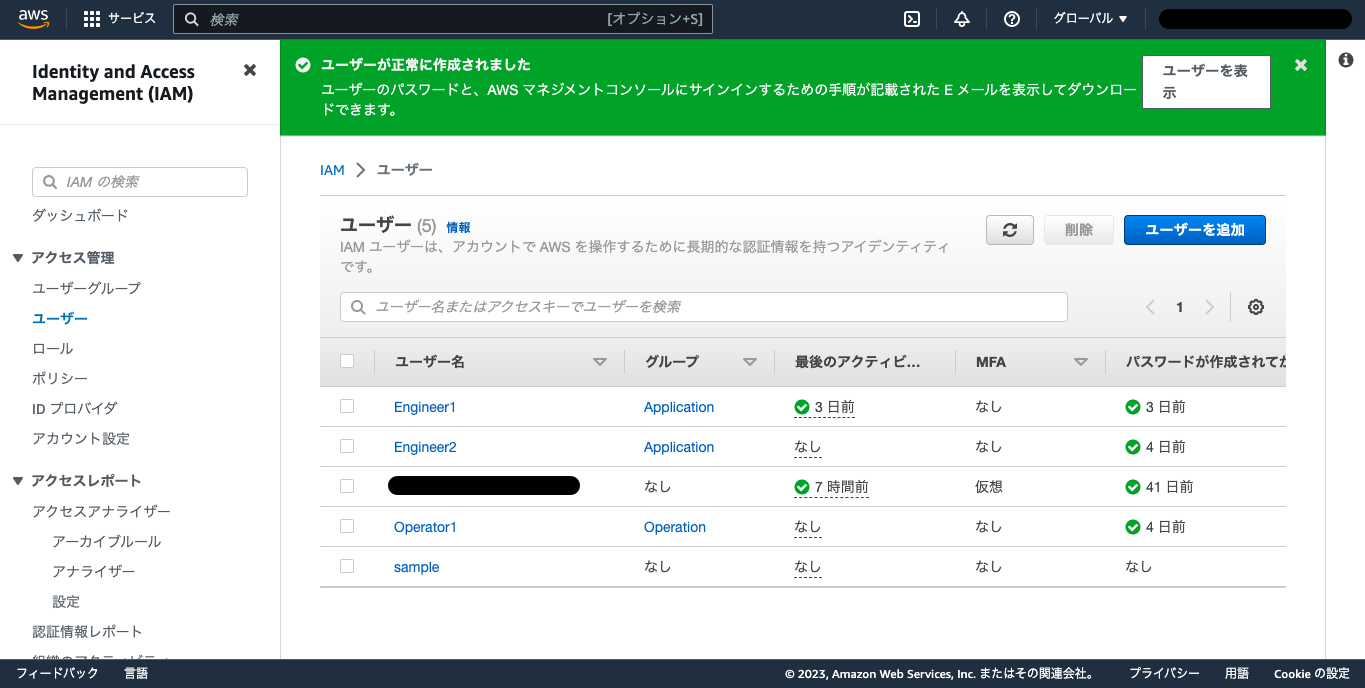The width and height of the screenshot is (1365, 688).
Task: Open the ユーザー名 column sort dropdown
Action: click(x=599, y=361)
